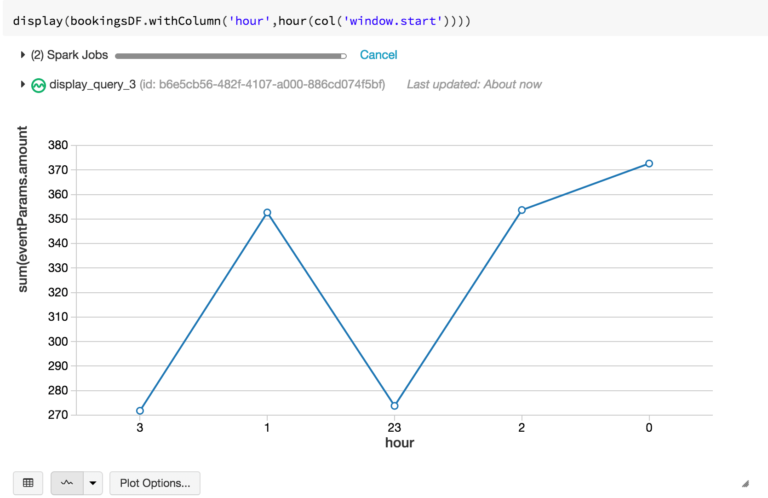This screenshot has height=498, width=768.
Task: Click the 23 x-axis tick label
Action: [x=394, y=427]
